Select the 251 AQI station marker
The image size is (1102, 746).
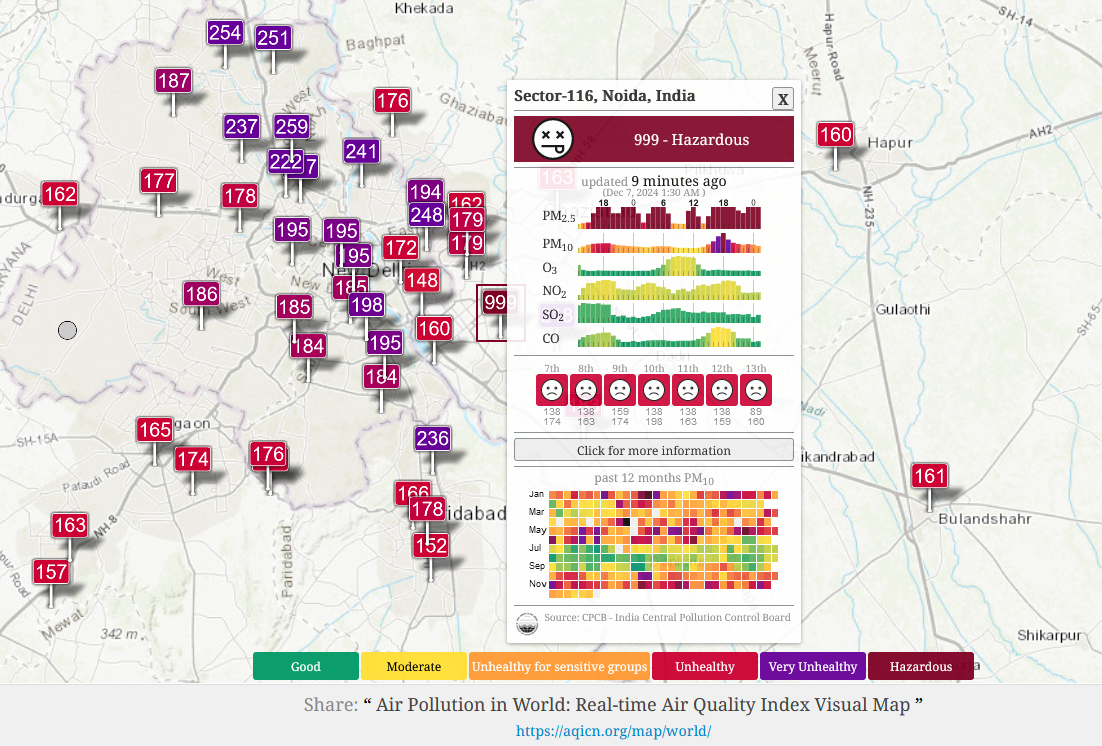click(273, 38)
